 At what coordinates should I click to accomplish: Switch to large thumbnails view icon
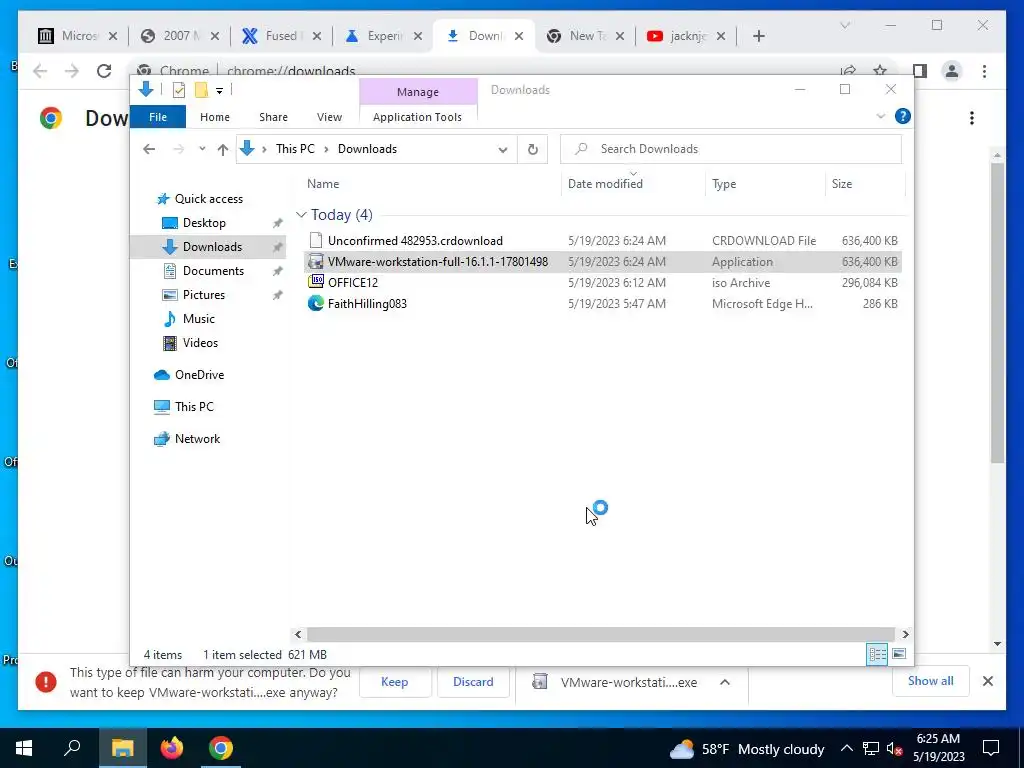[x=899, y=654]
